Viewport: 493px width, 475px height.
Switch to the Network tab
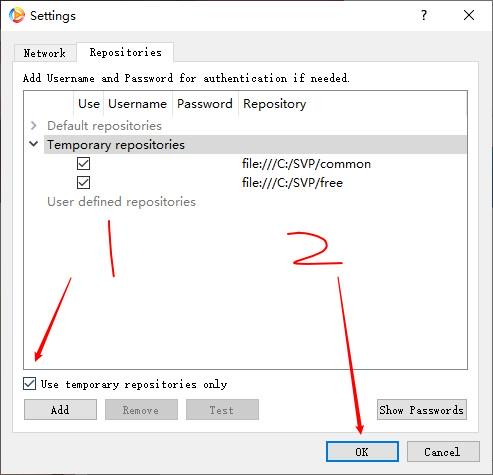45,53
